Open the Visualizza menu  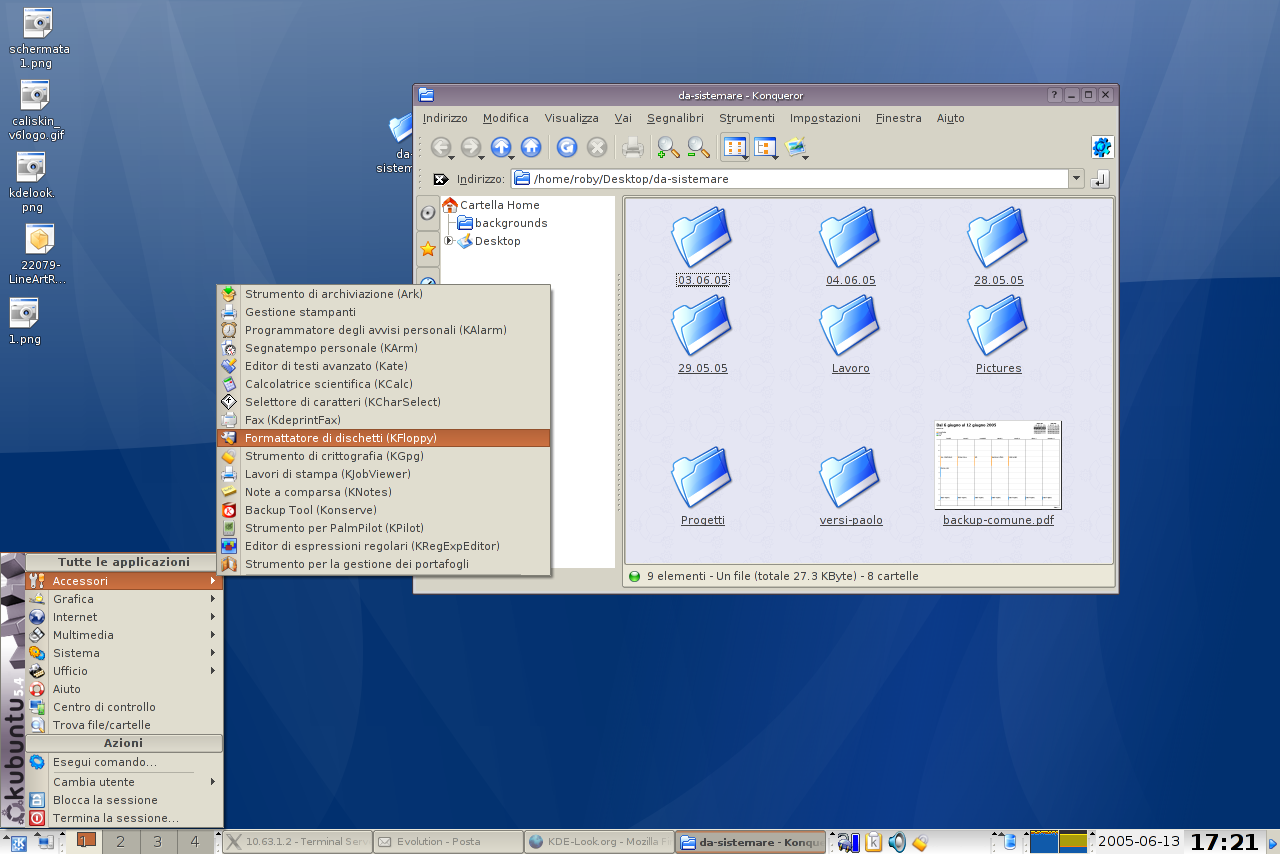coord(571,118)
